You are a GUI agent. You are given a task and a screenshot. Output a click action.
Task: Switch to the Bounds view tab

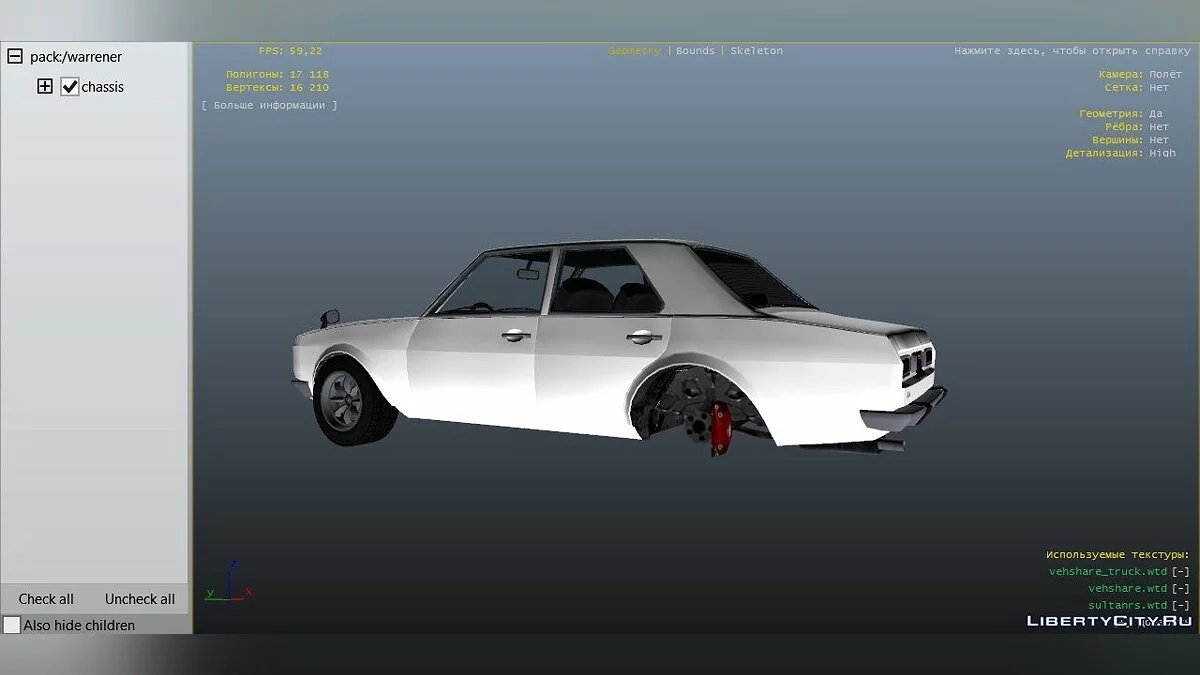point(695,51)
